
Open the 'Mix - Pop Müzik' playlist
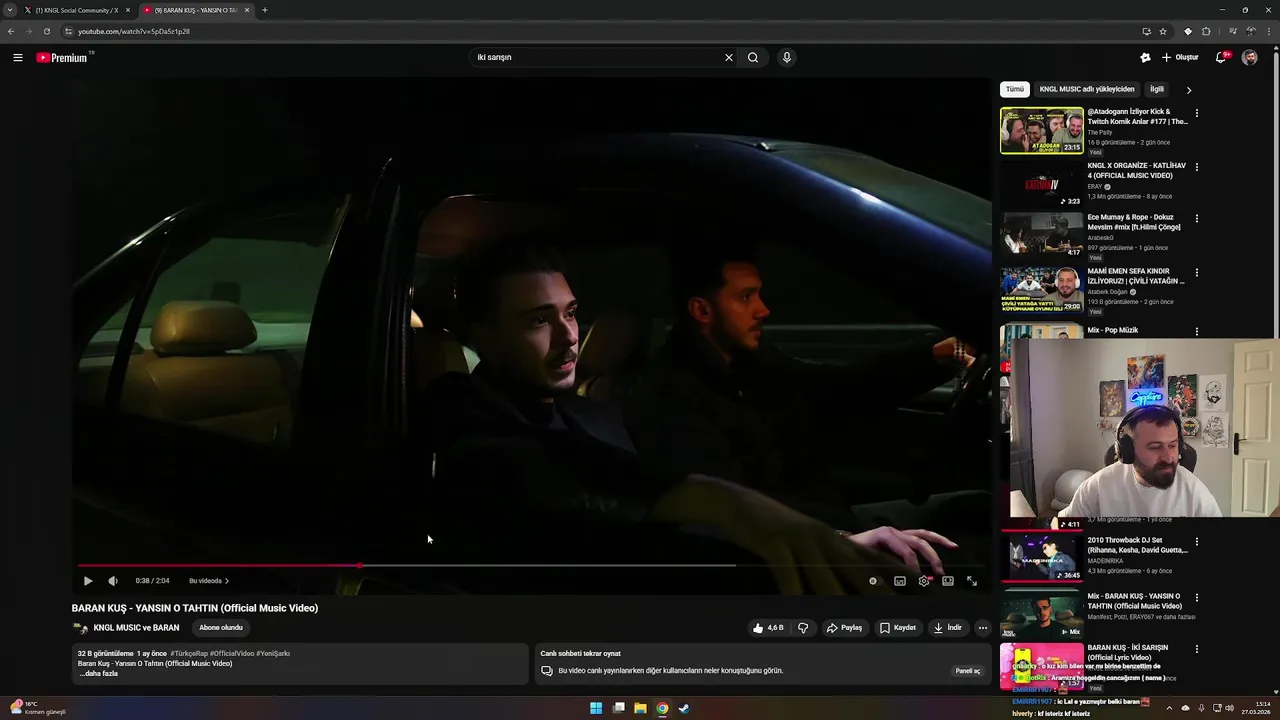click(1113, 330)
